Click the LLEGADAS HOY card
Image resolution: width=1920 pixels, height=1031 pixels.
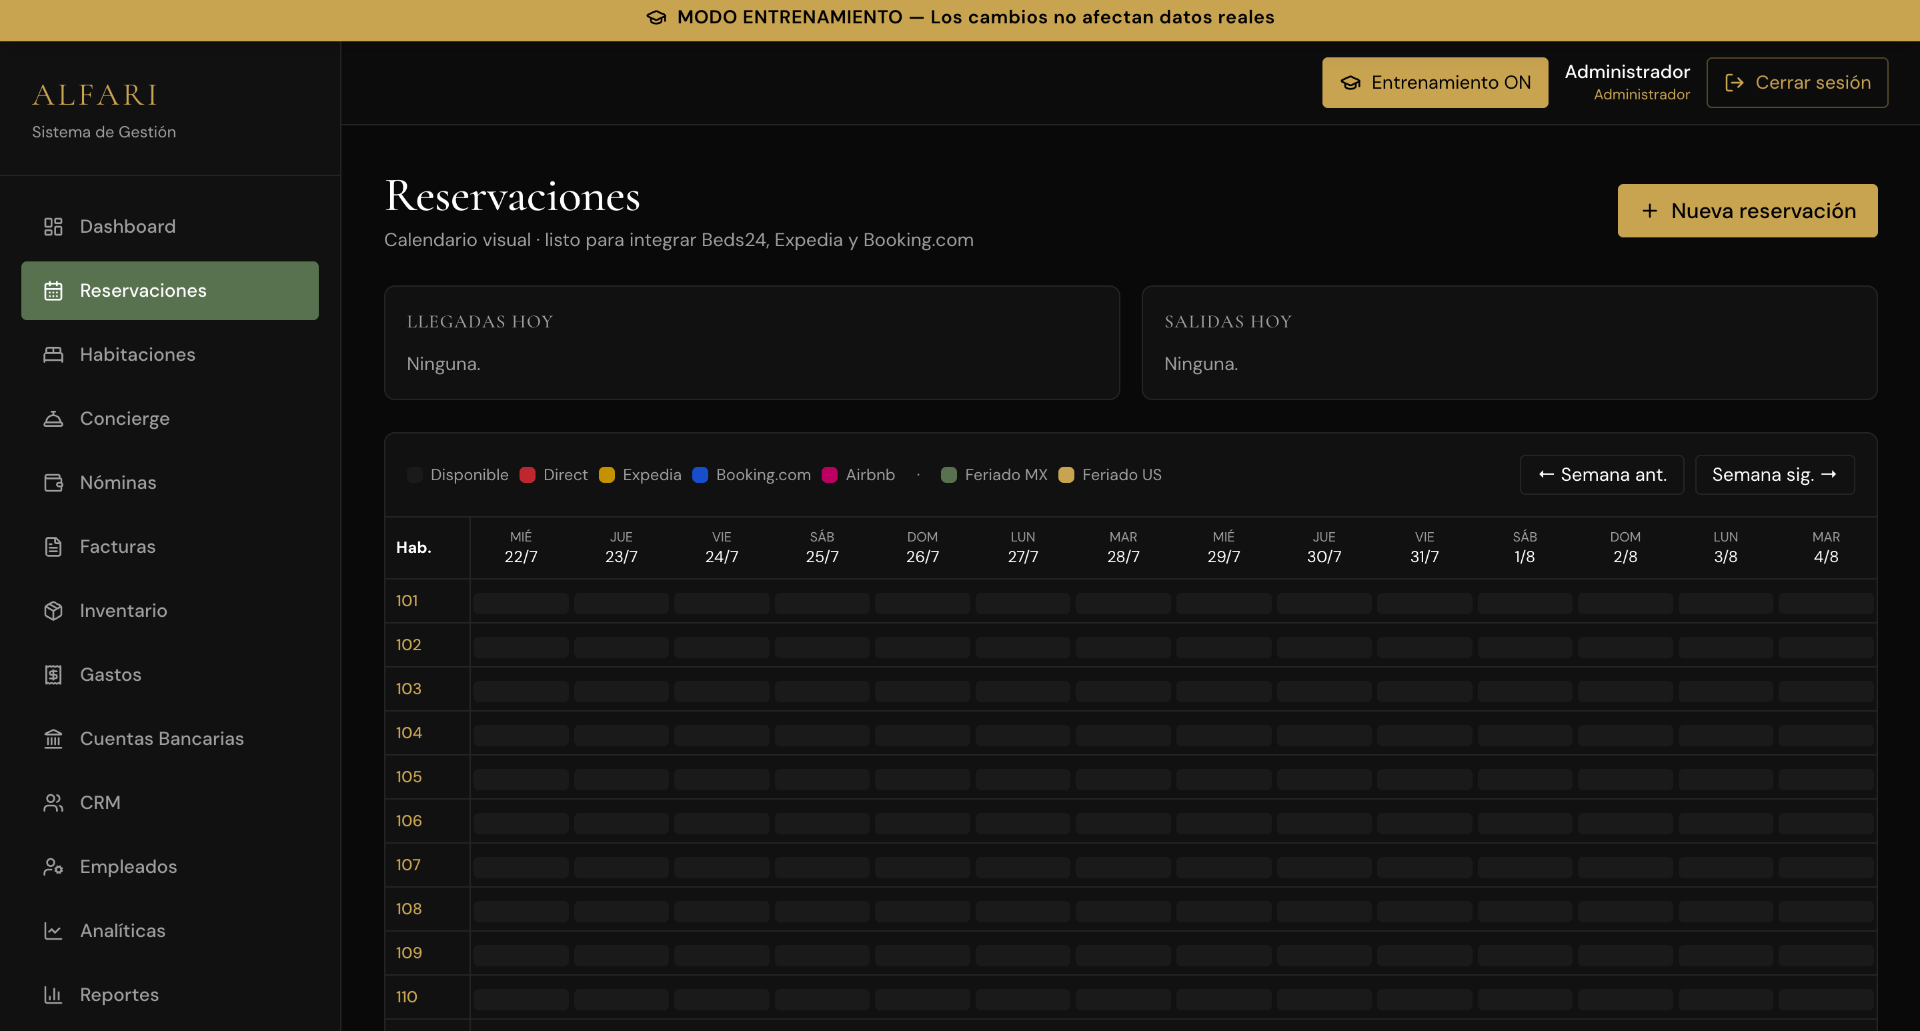coord(752,343)
